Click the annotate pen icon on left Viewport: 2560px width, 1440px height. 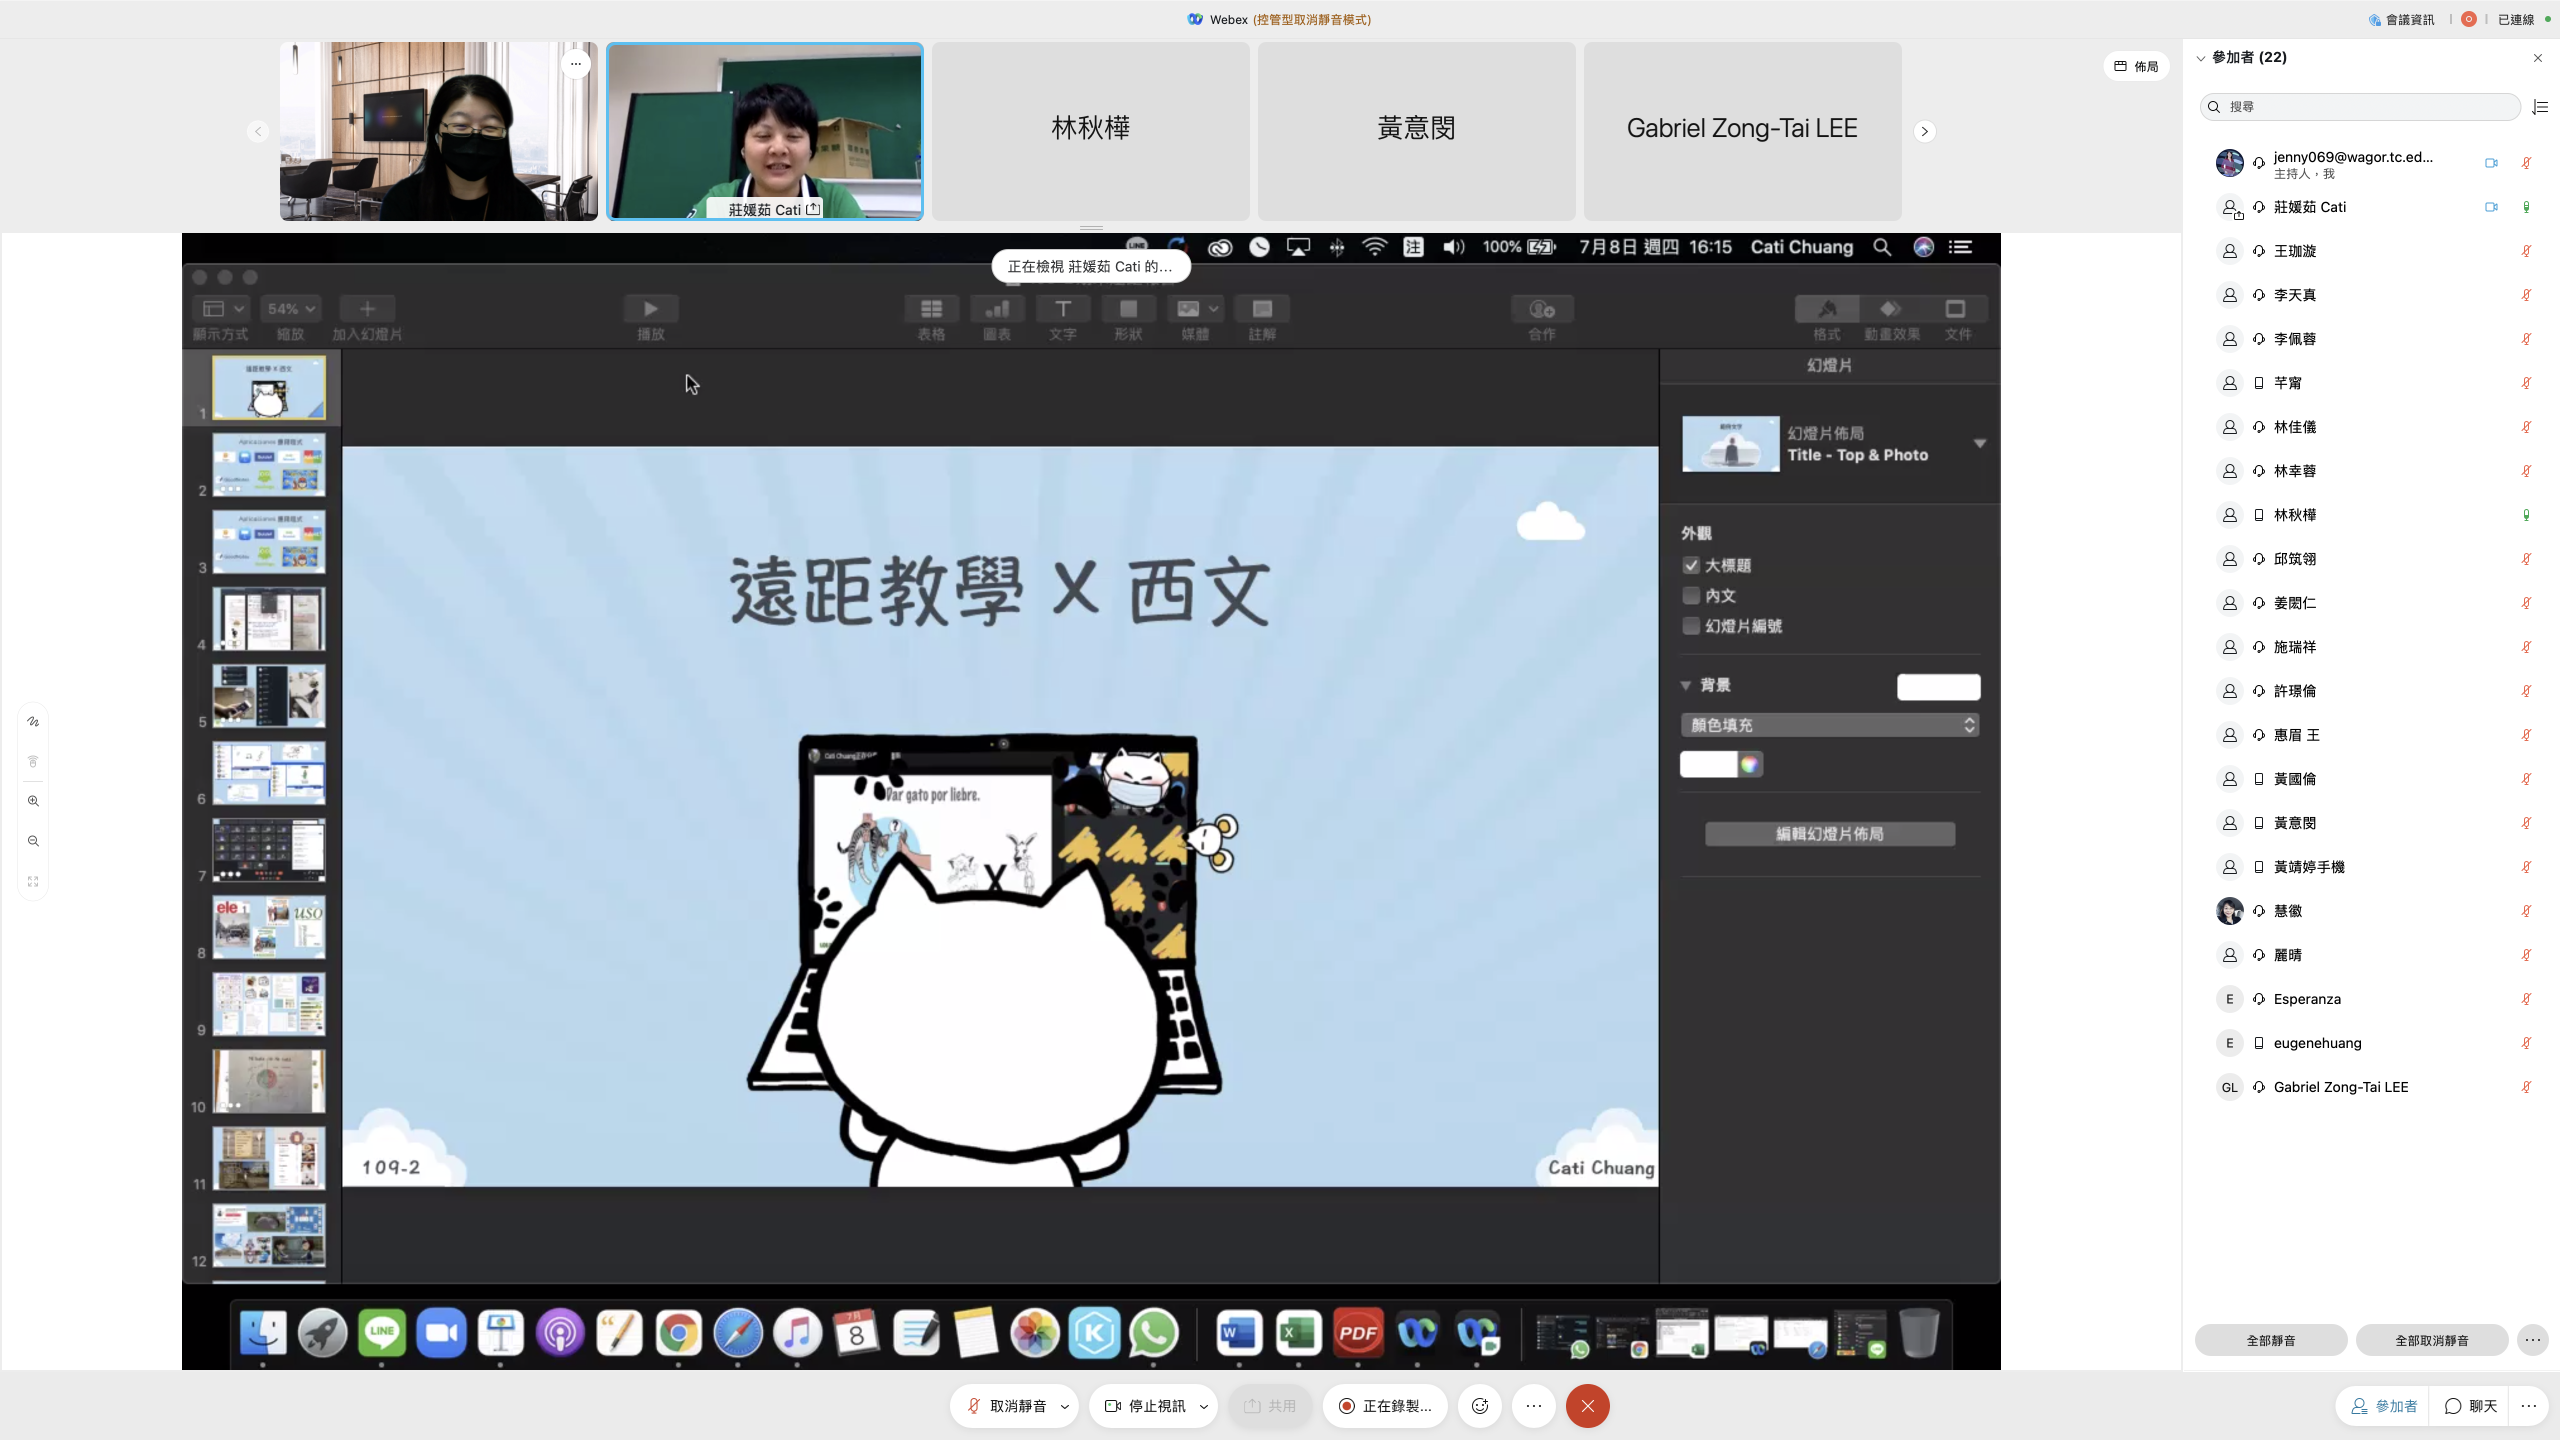tap(33, 721)
